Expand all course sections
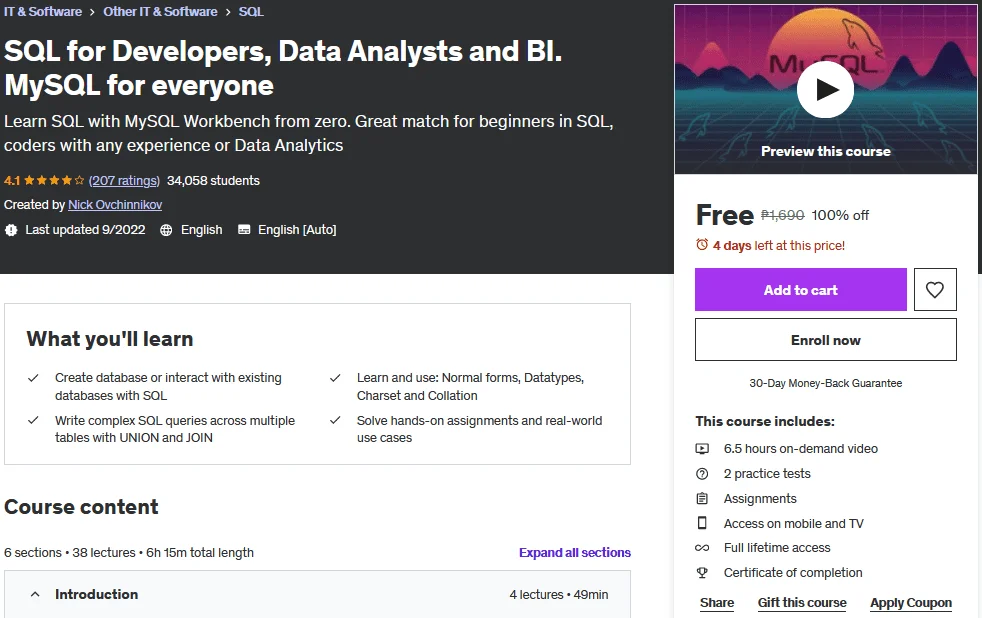Viewport: 982px width, 618px height. (x=574, y=552)
